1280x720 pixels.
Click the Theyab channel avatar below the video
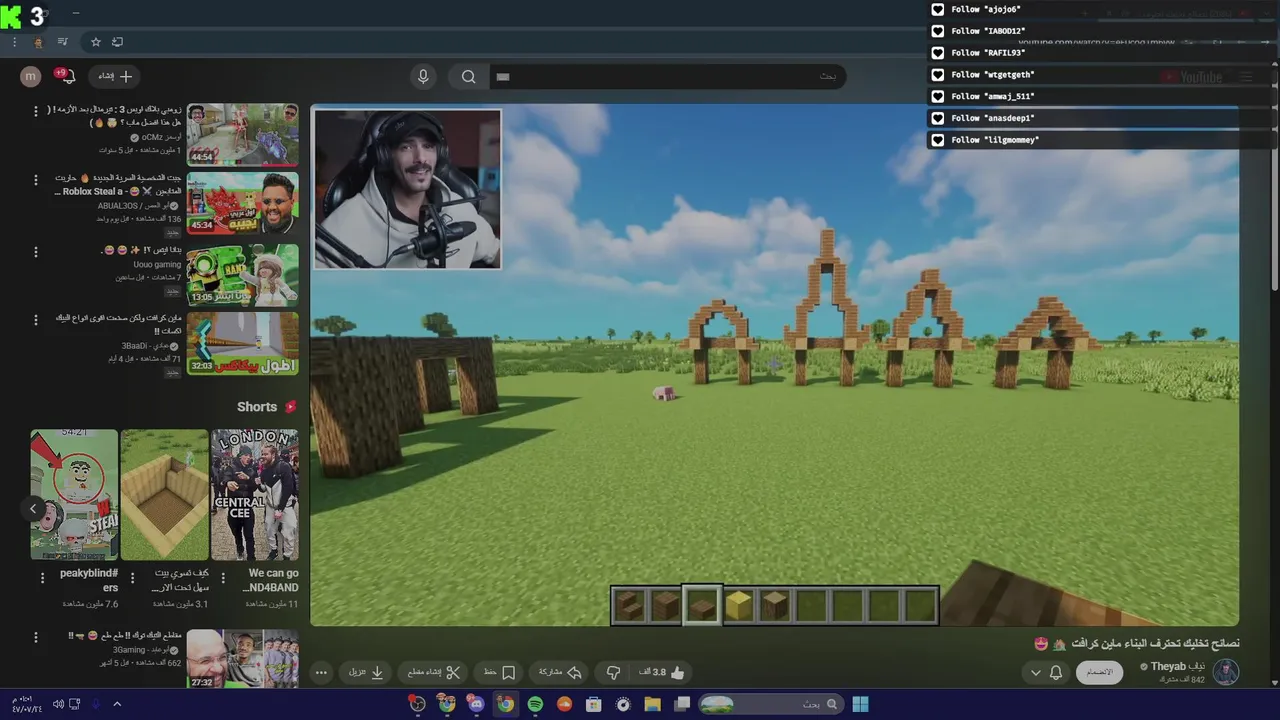1226,672
